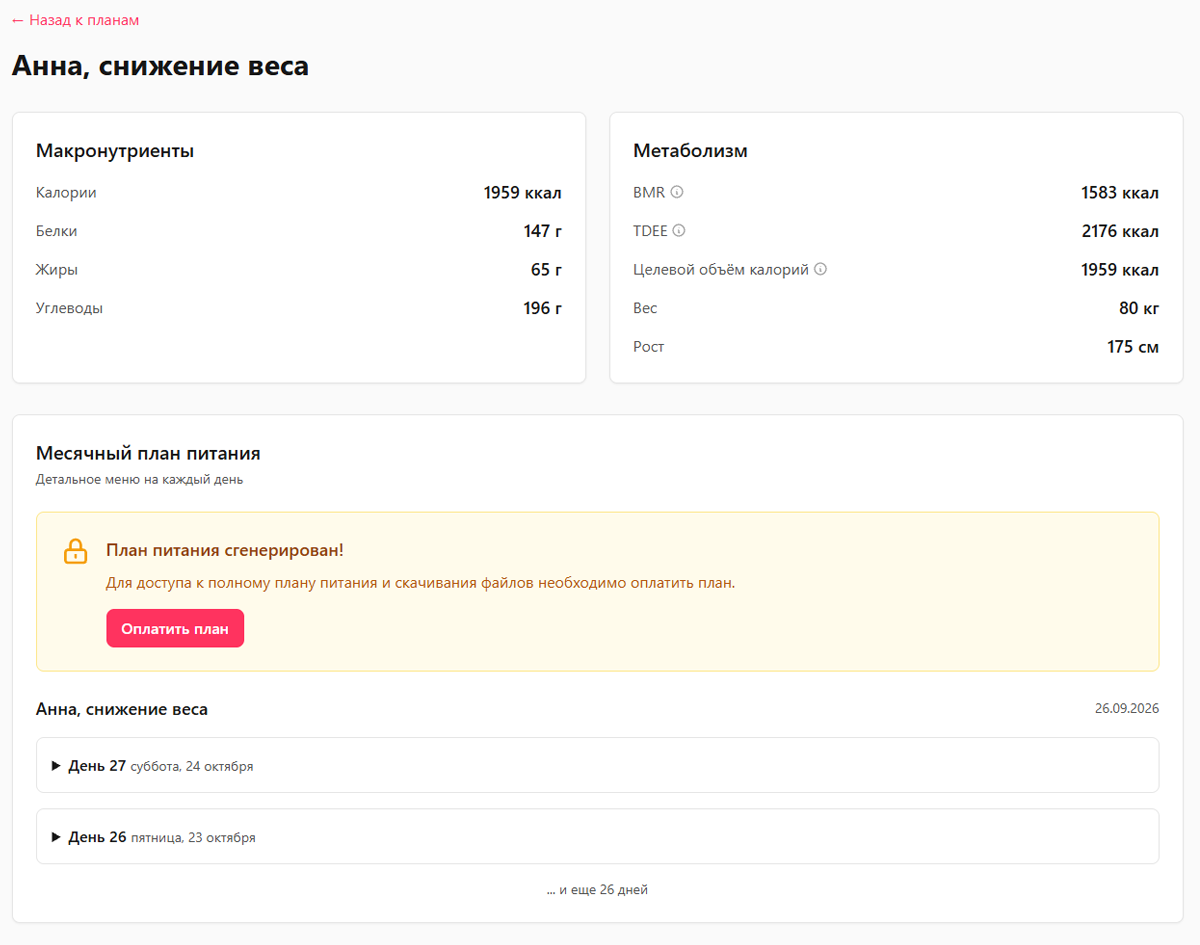This screenshot has height=945, width=1200.
Task: Open the info tooltip for Целевой объём калорий
Action: [x=821, y=269]
